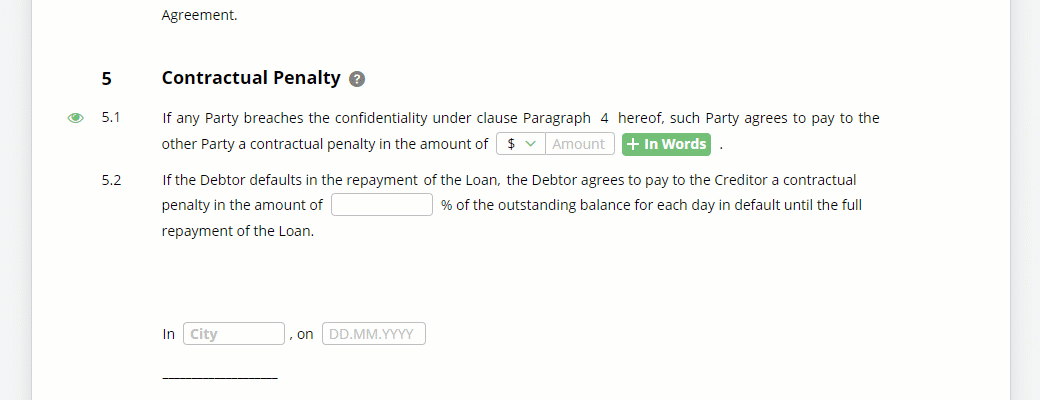
Task: Select the Contractual Penalty section heading
Action: 251,78
